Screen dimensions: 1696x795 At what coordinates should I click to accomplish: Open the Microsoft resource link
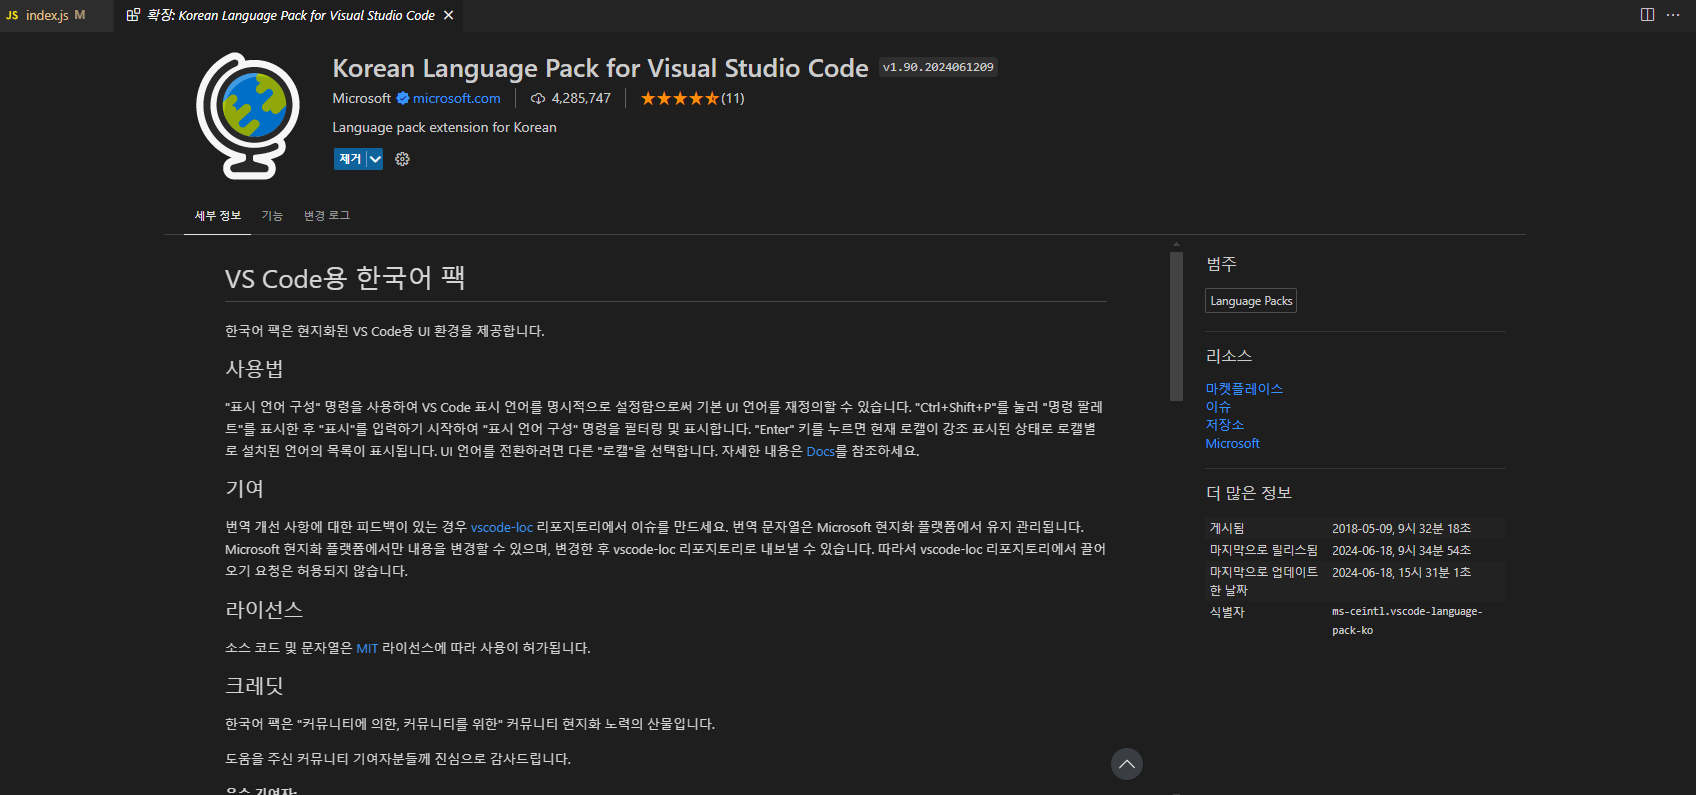[x=1232, y=443]
